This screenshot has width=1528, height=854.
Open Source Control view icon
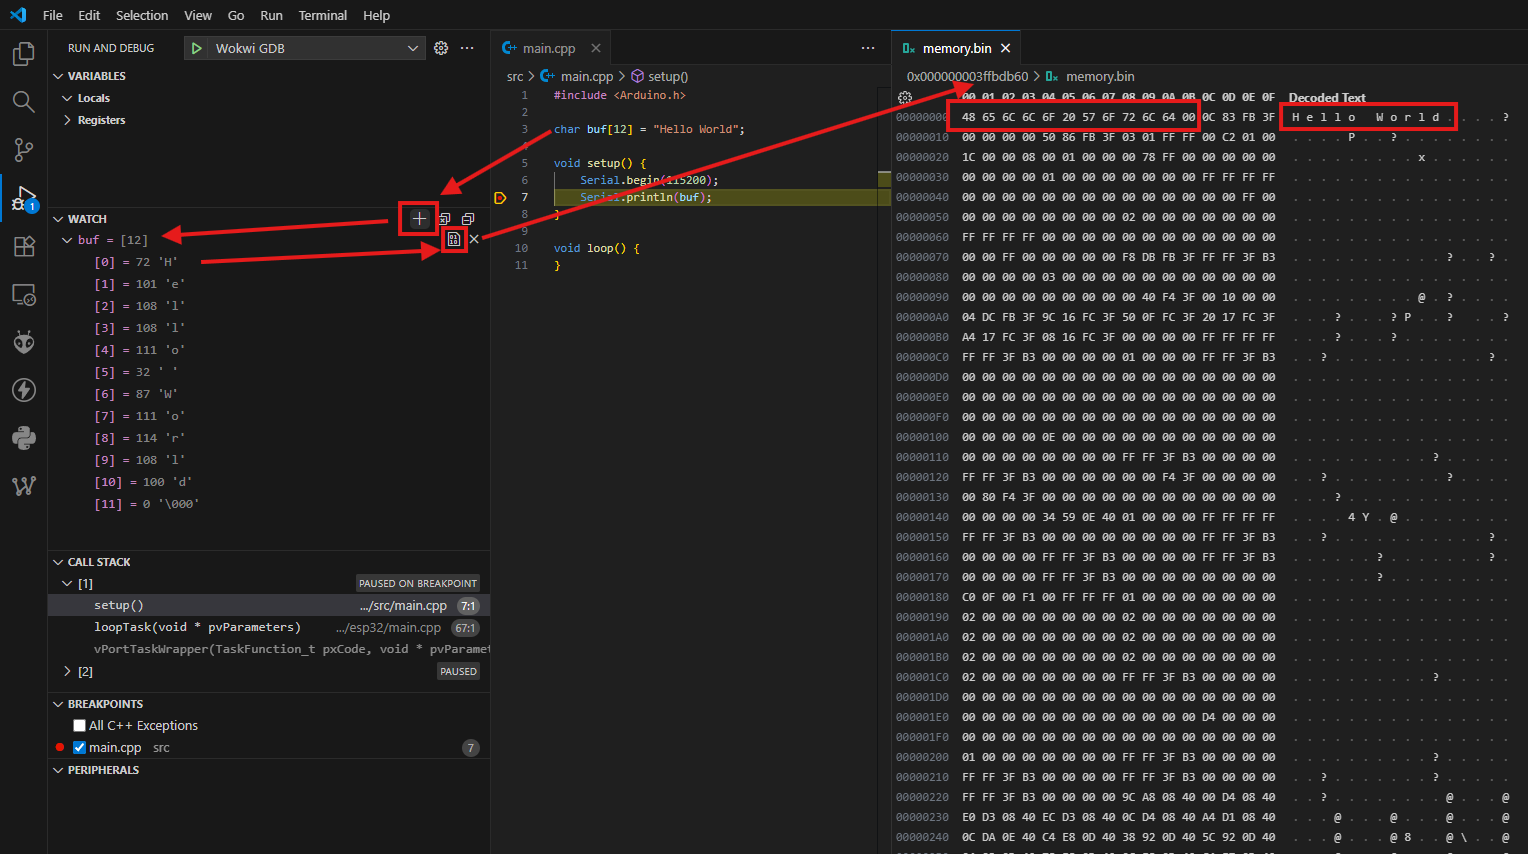[23, 150]
